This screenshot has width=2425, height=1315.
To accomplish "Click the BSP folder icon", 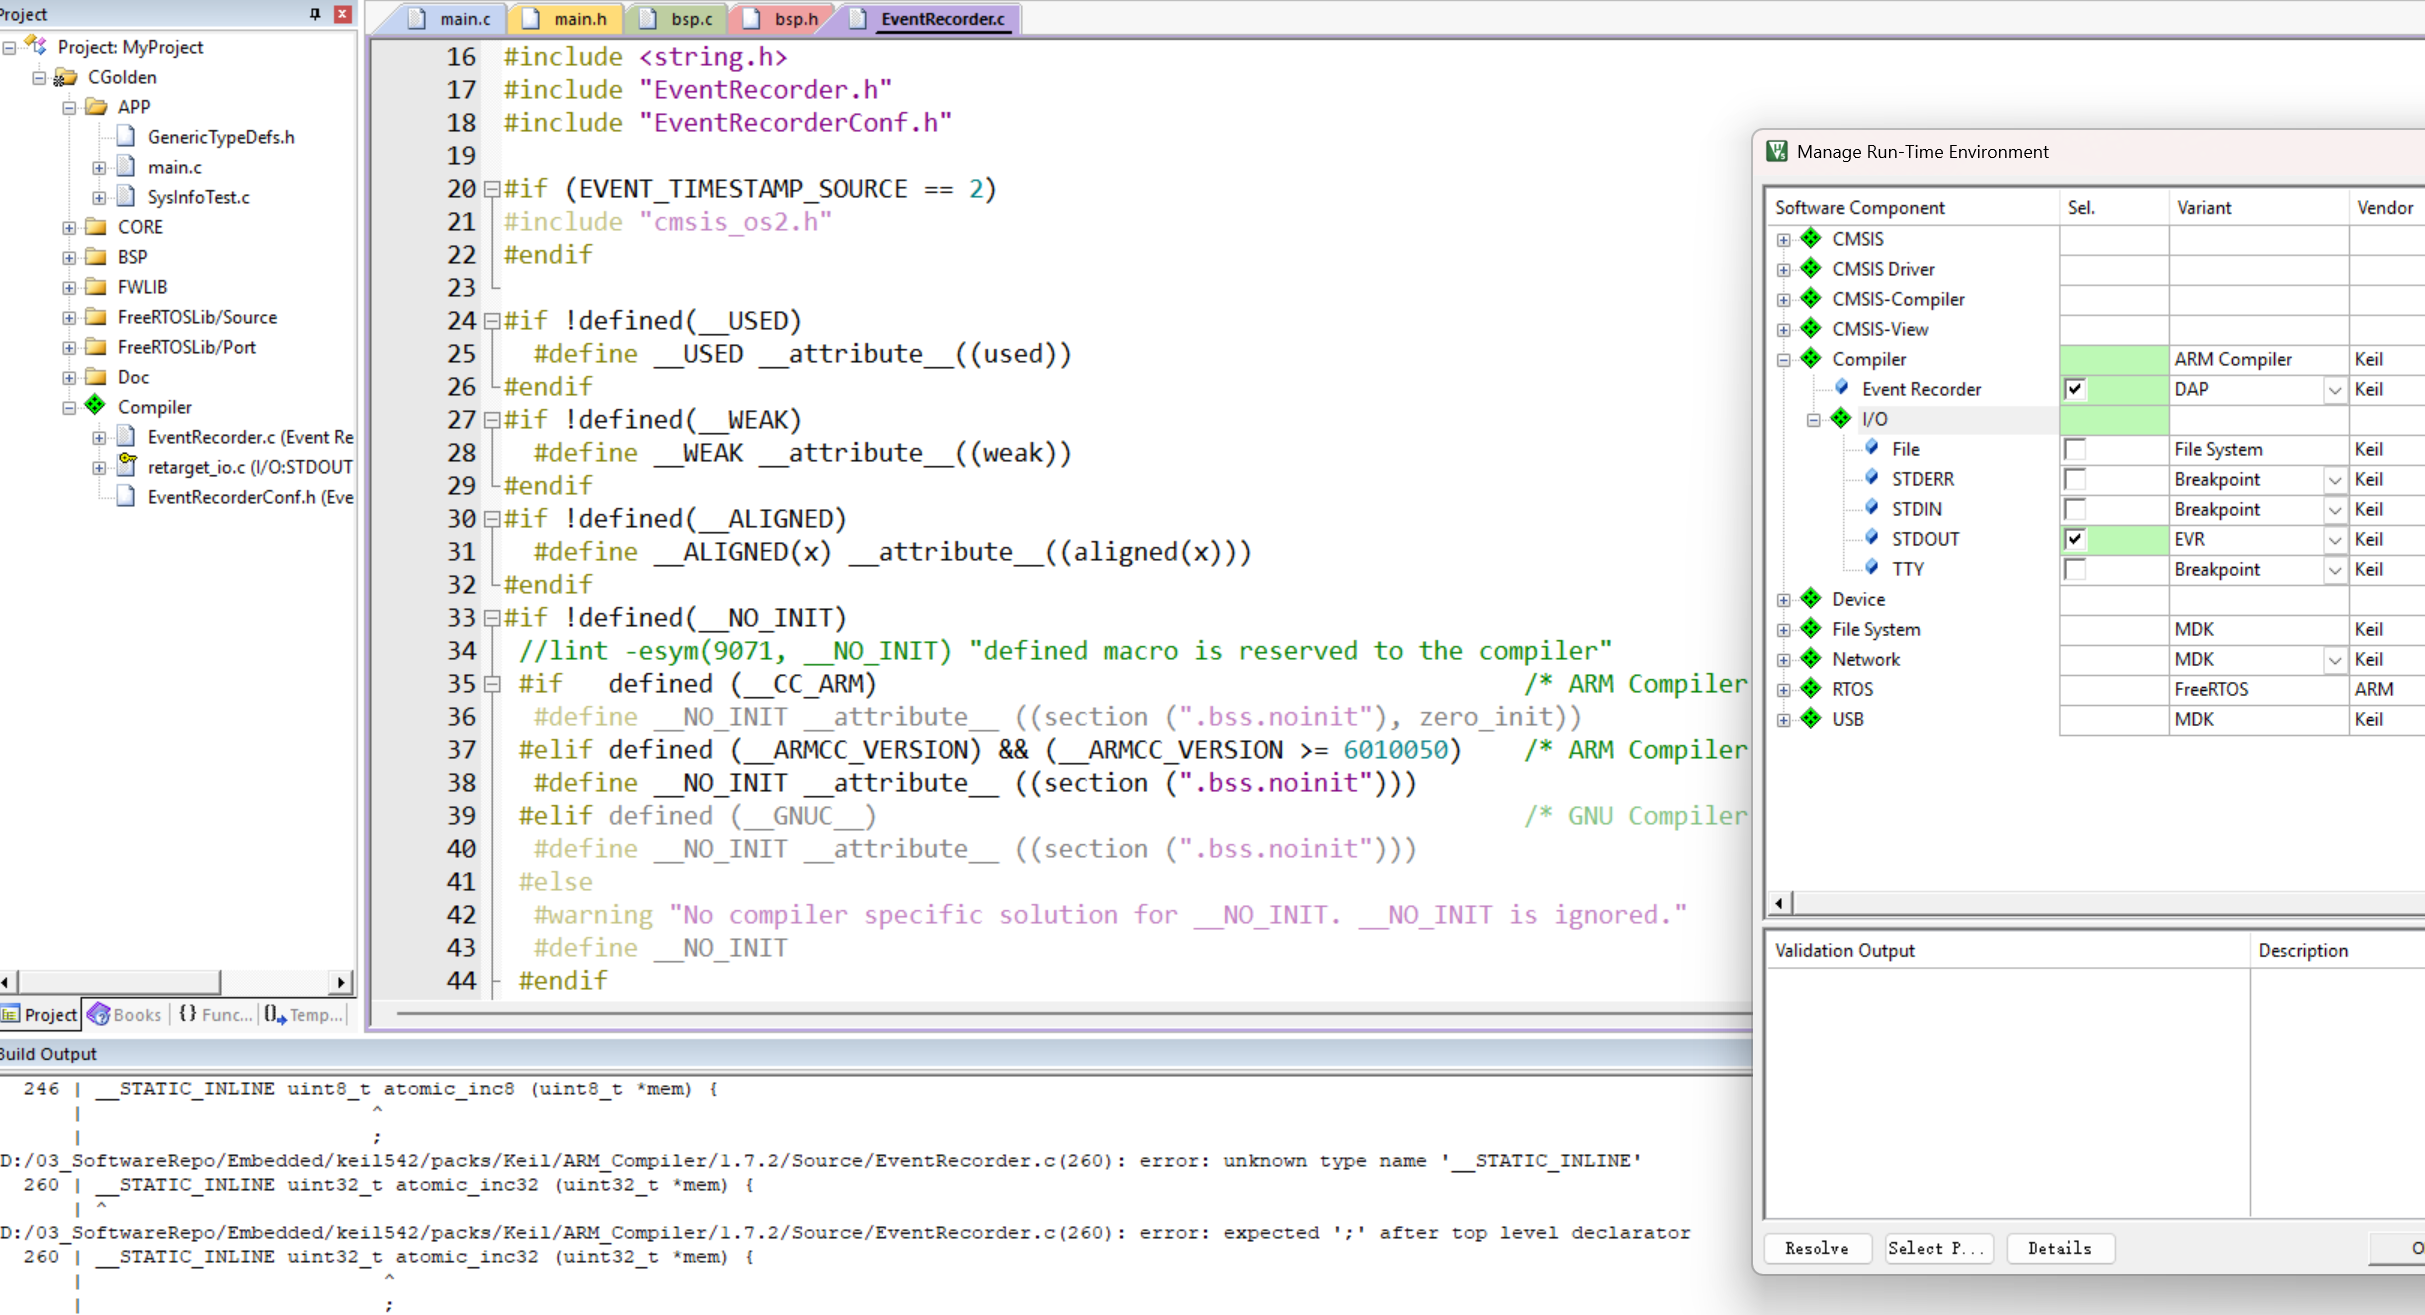I will pos(96,256).
